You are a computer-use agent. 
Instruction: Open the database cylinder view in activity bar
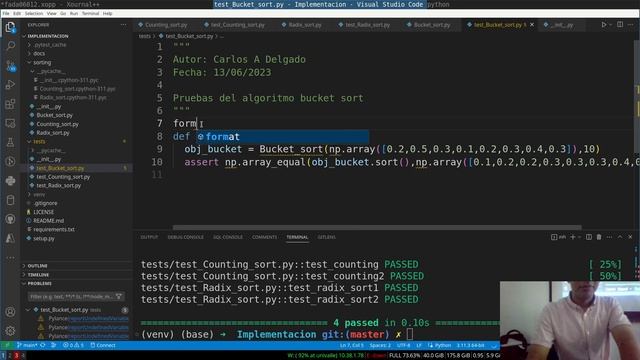[x=10, y=200]
